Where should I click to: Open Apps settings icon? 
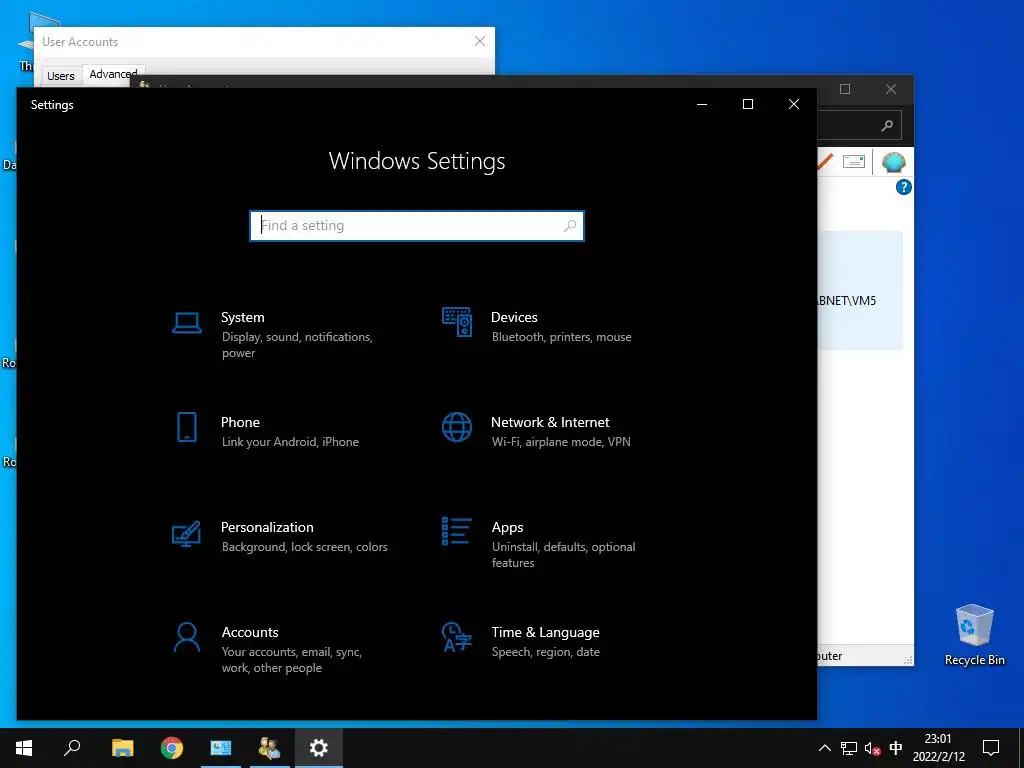[456, 531]
